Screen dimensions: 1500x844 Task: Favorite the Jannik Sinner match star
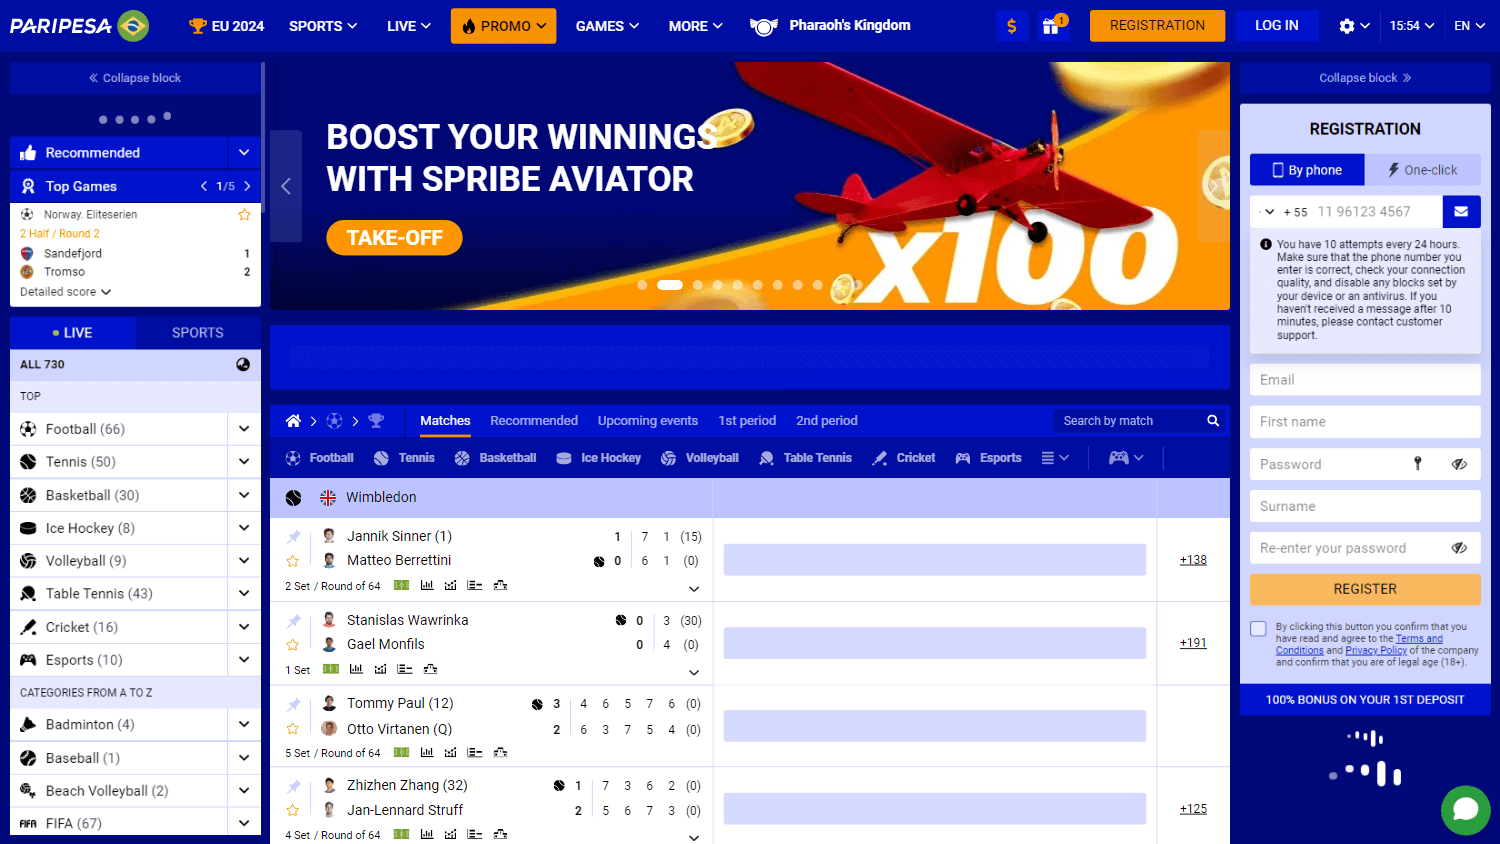coord(293,561)
